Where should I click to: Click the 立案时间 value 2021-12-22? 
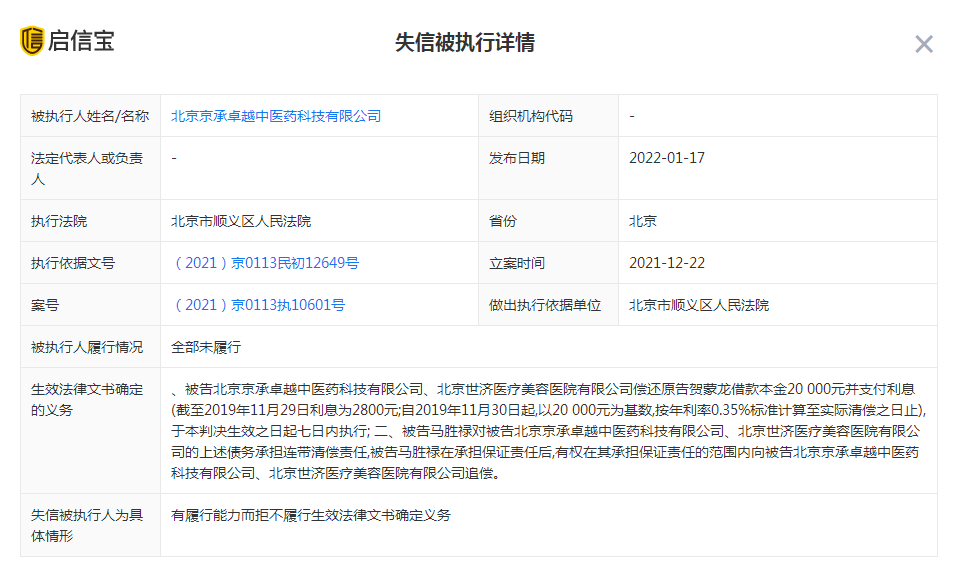pos(667,263)
